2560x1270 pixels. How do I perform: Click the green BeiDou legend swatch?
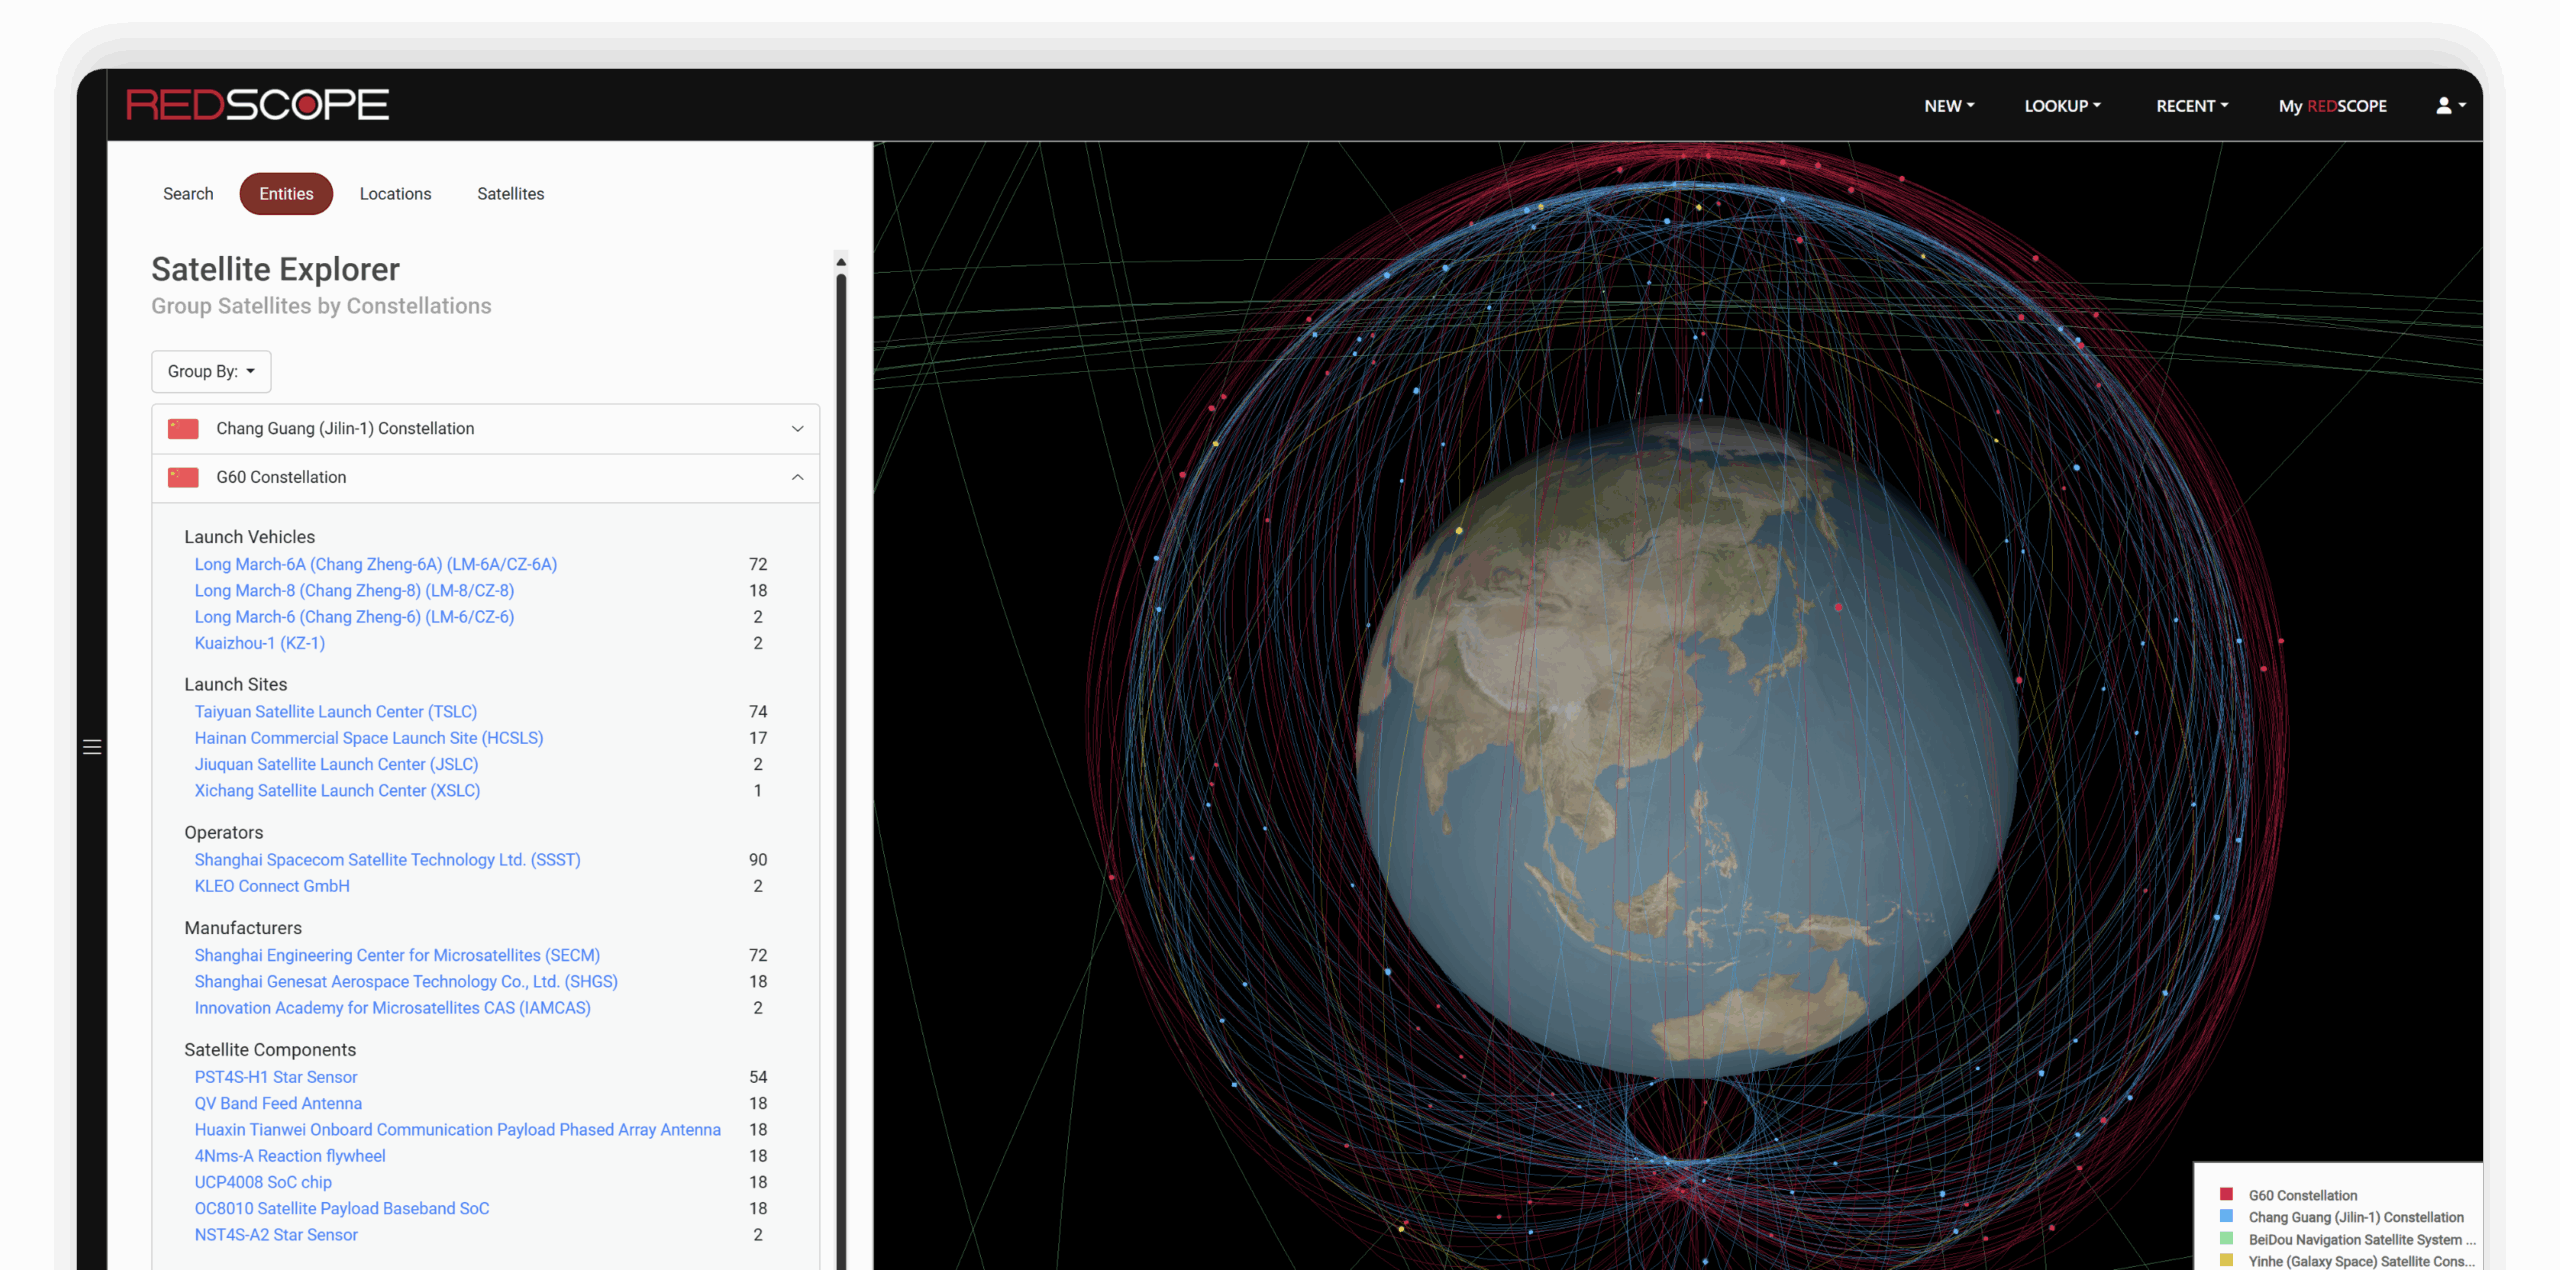(x=2226, y=1238)
